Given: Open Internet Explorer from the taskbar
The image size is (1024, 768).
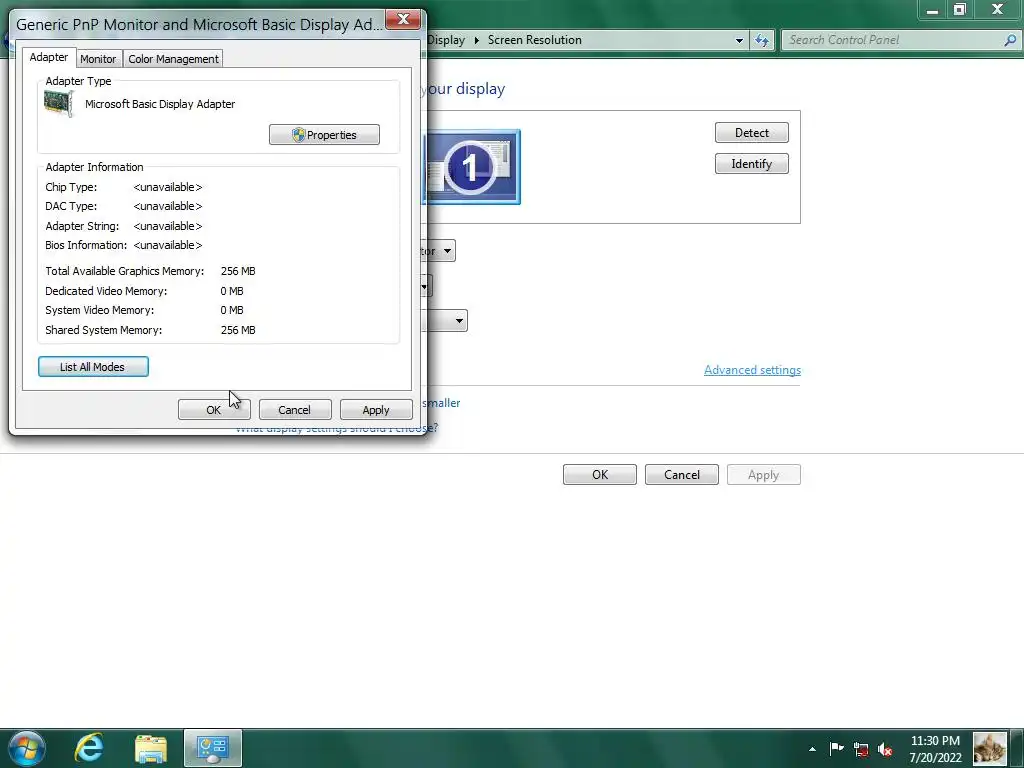Looking at the screenshot, I should point(89,748).
